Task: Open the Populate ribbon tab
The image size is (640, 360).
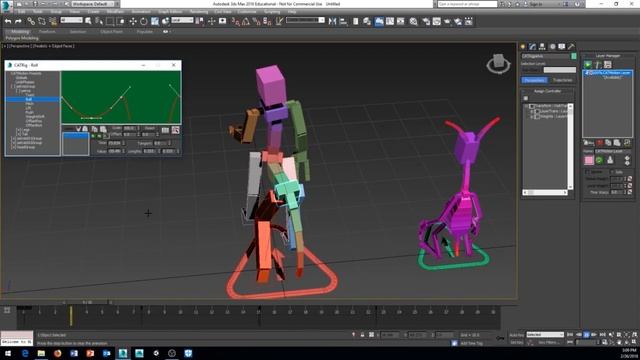Action: [144, 31]
